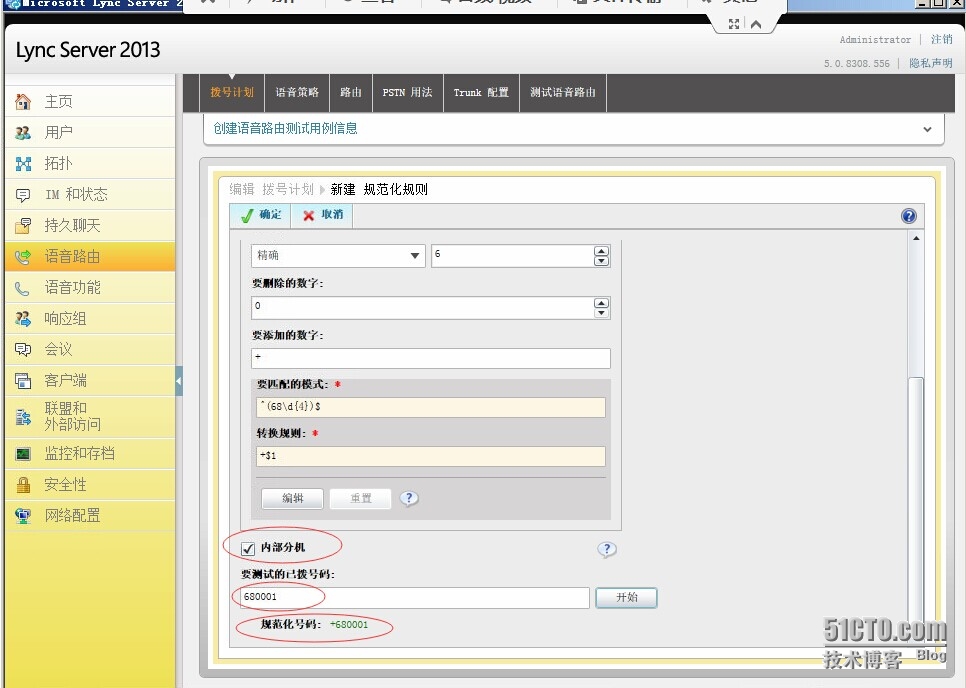Screen dimensions: 966x688
Task: Increase the length value 6 stepper
Action: point(601,251)
